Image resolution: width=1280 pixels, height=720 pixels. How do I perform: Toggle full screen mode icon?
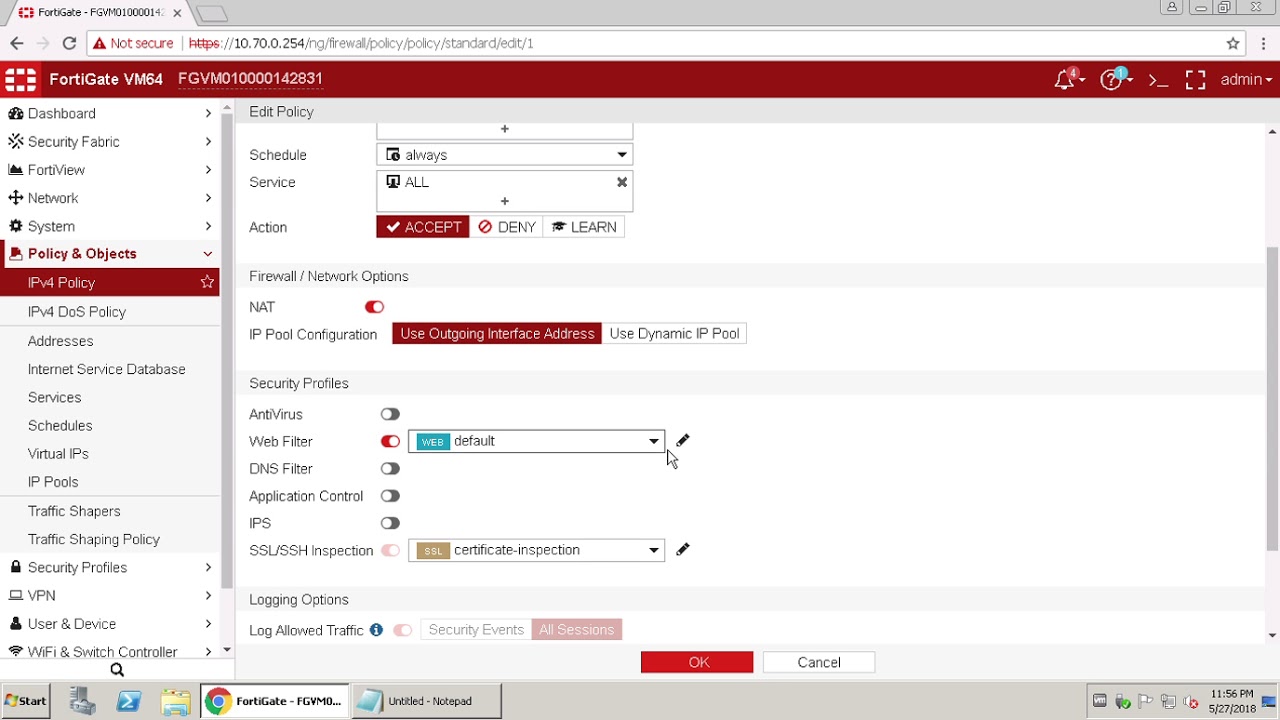[1195, 80]
